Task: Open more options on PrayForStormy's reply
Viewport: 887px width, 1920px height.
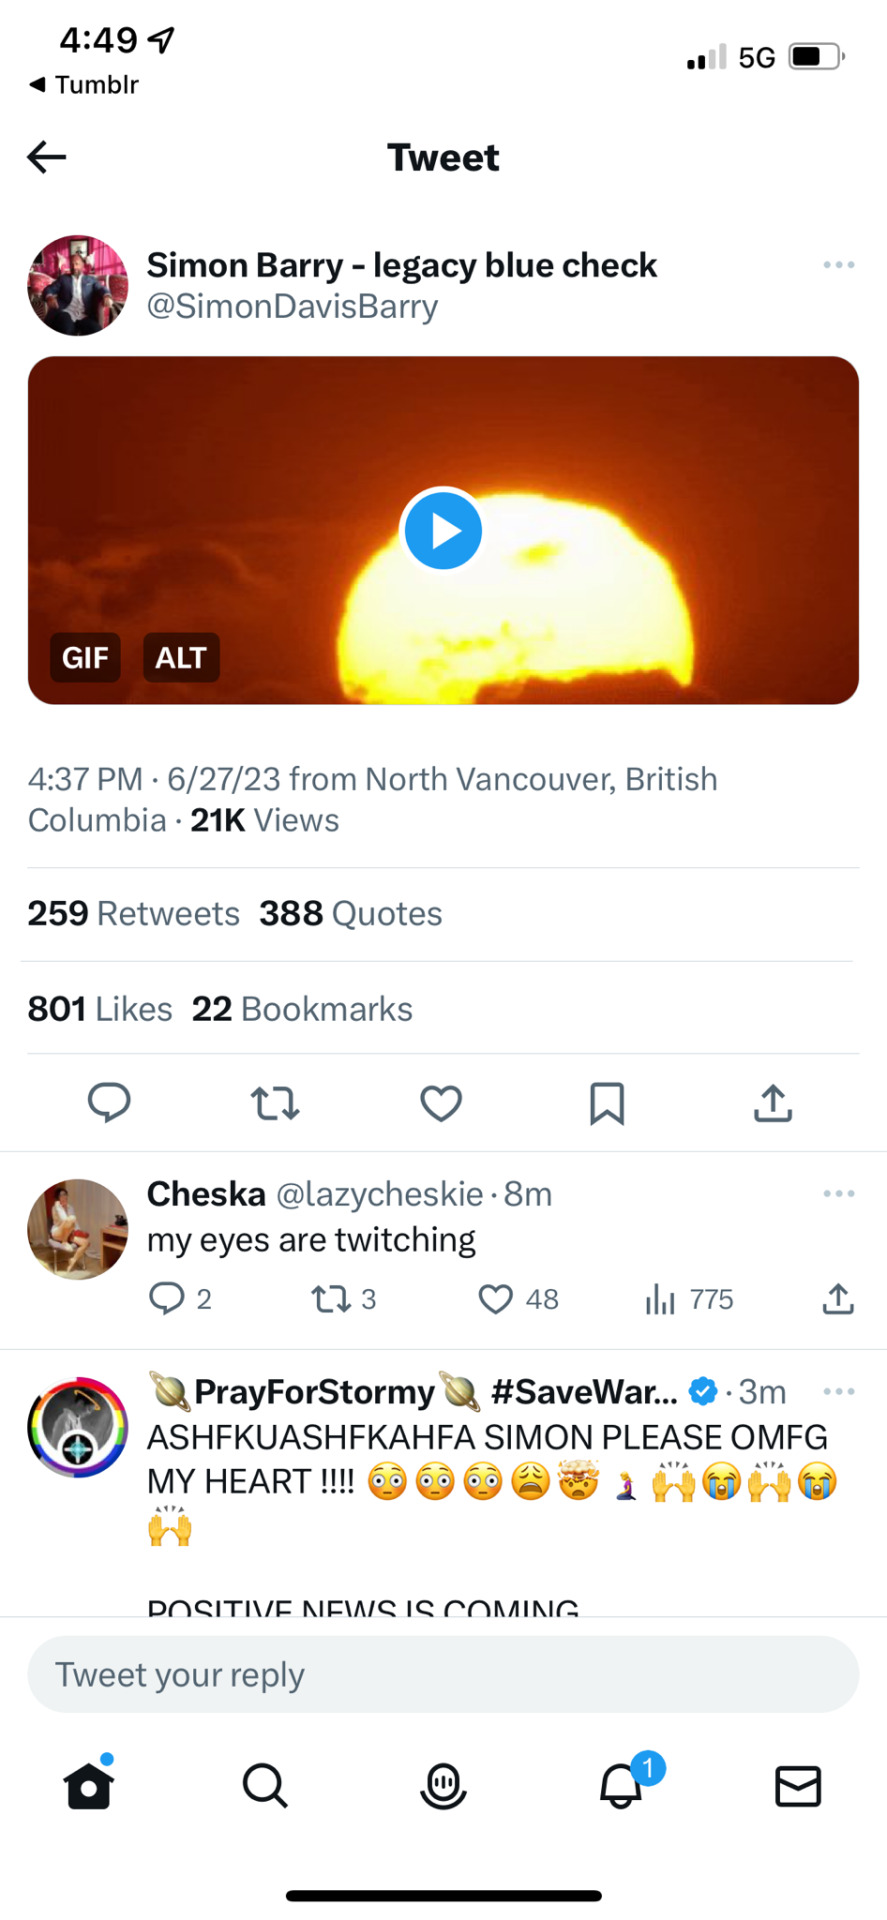Action: coord(838,1391)
